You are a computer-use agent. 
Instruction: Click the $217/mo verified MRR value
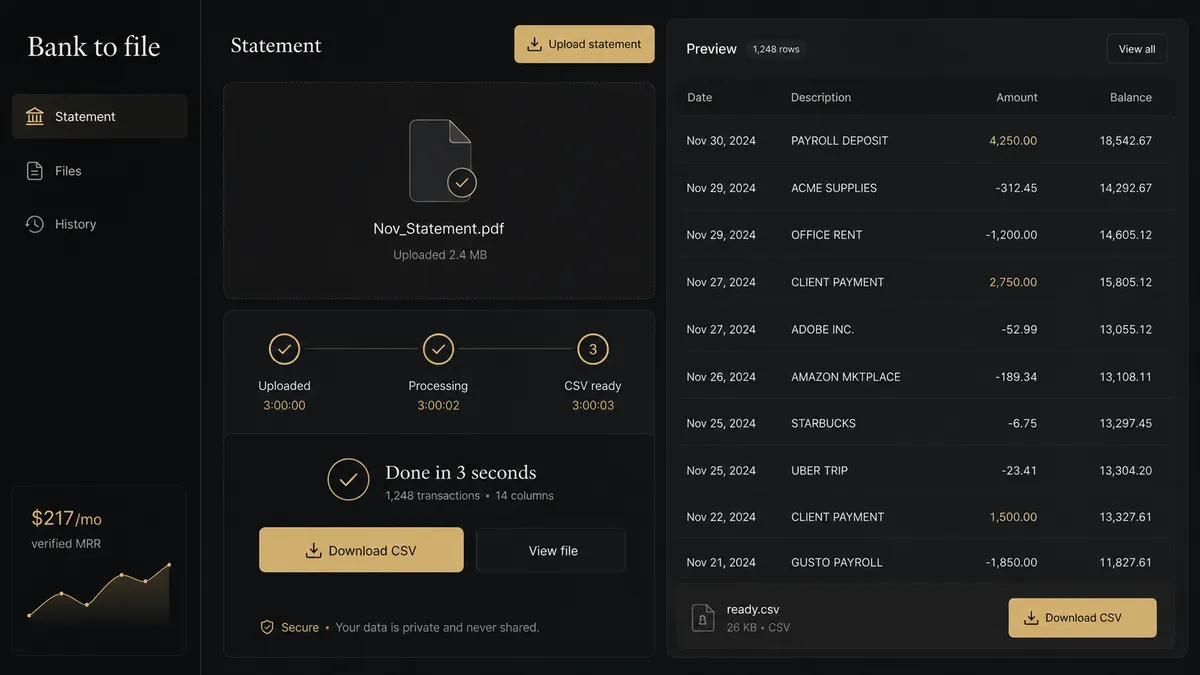(x=66, y=518)
